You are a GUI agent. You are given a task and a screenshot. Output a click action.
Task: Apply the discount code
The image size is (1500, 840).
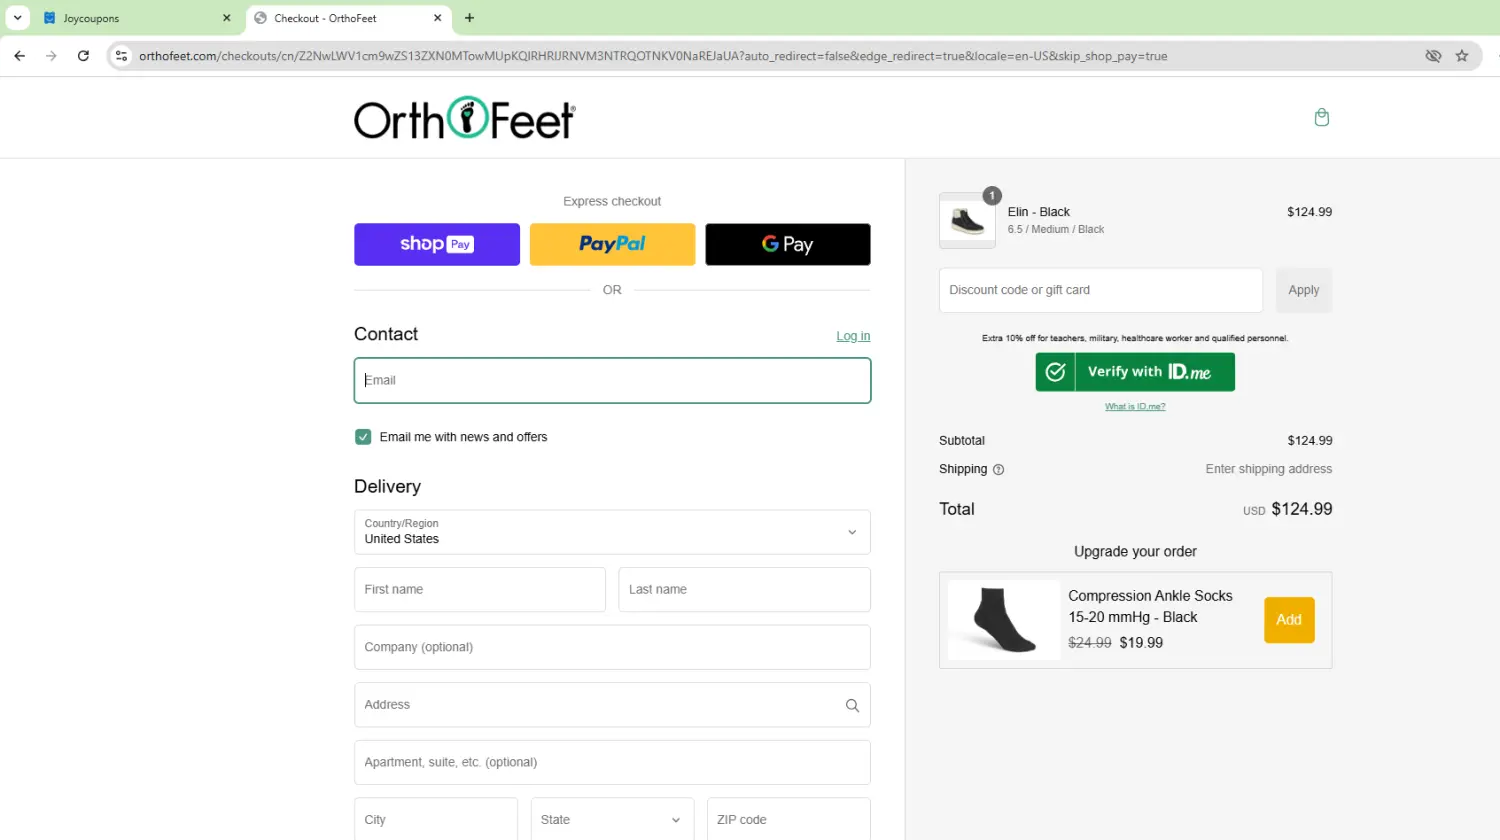click(1303, 290)
